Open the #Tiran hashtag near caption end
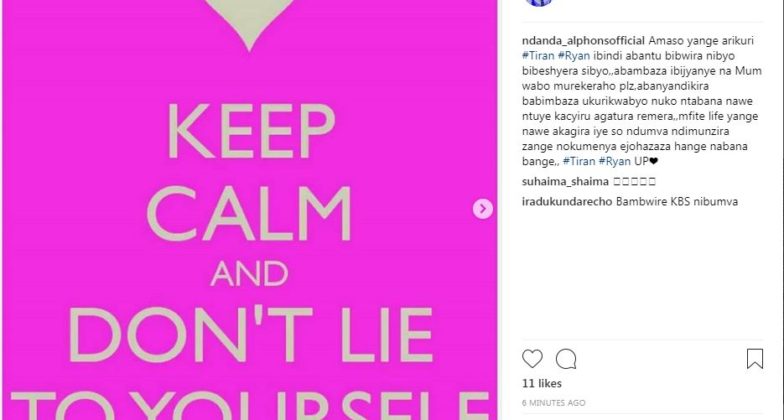 point(578,161)
